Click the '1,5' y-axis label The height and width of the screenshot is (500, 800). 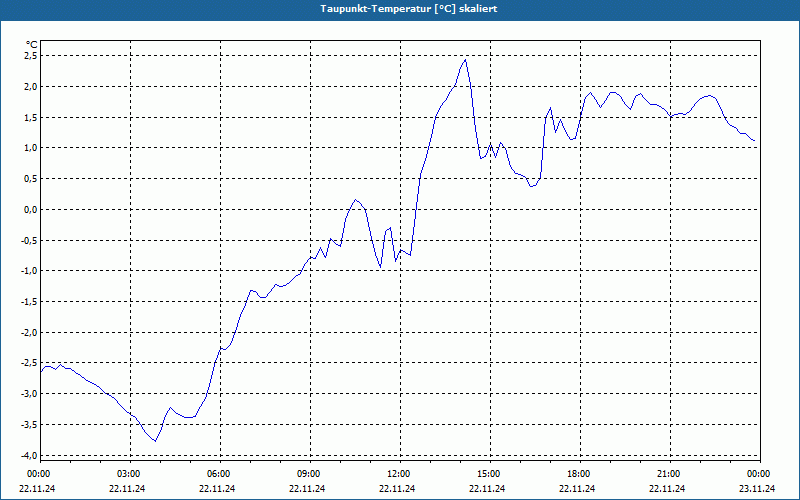31,117
